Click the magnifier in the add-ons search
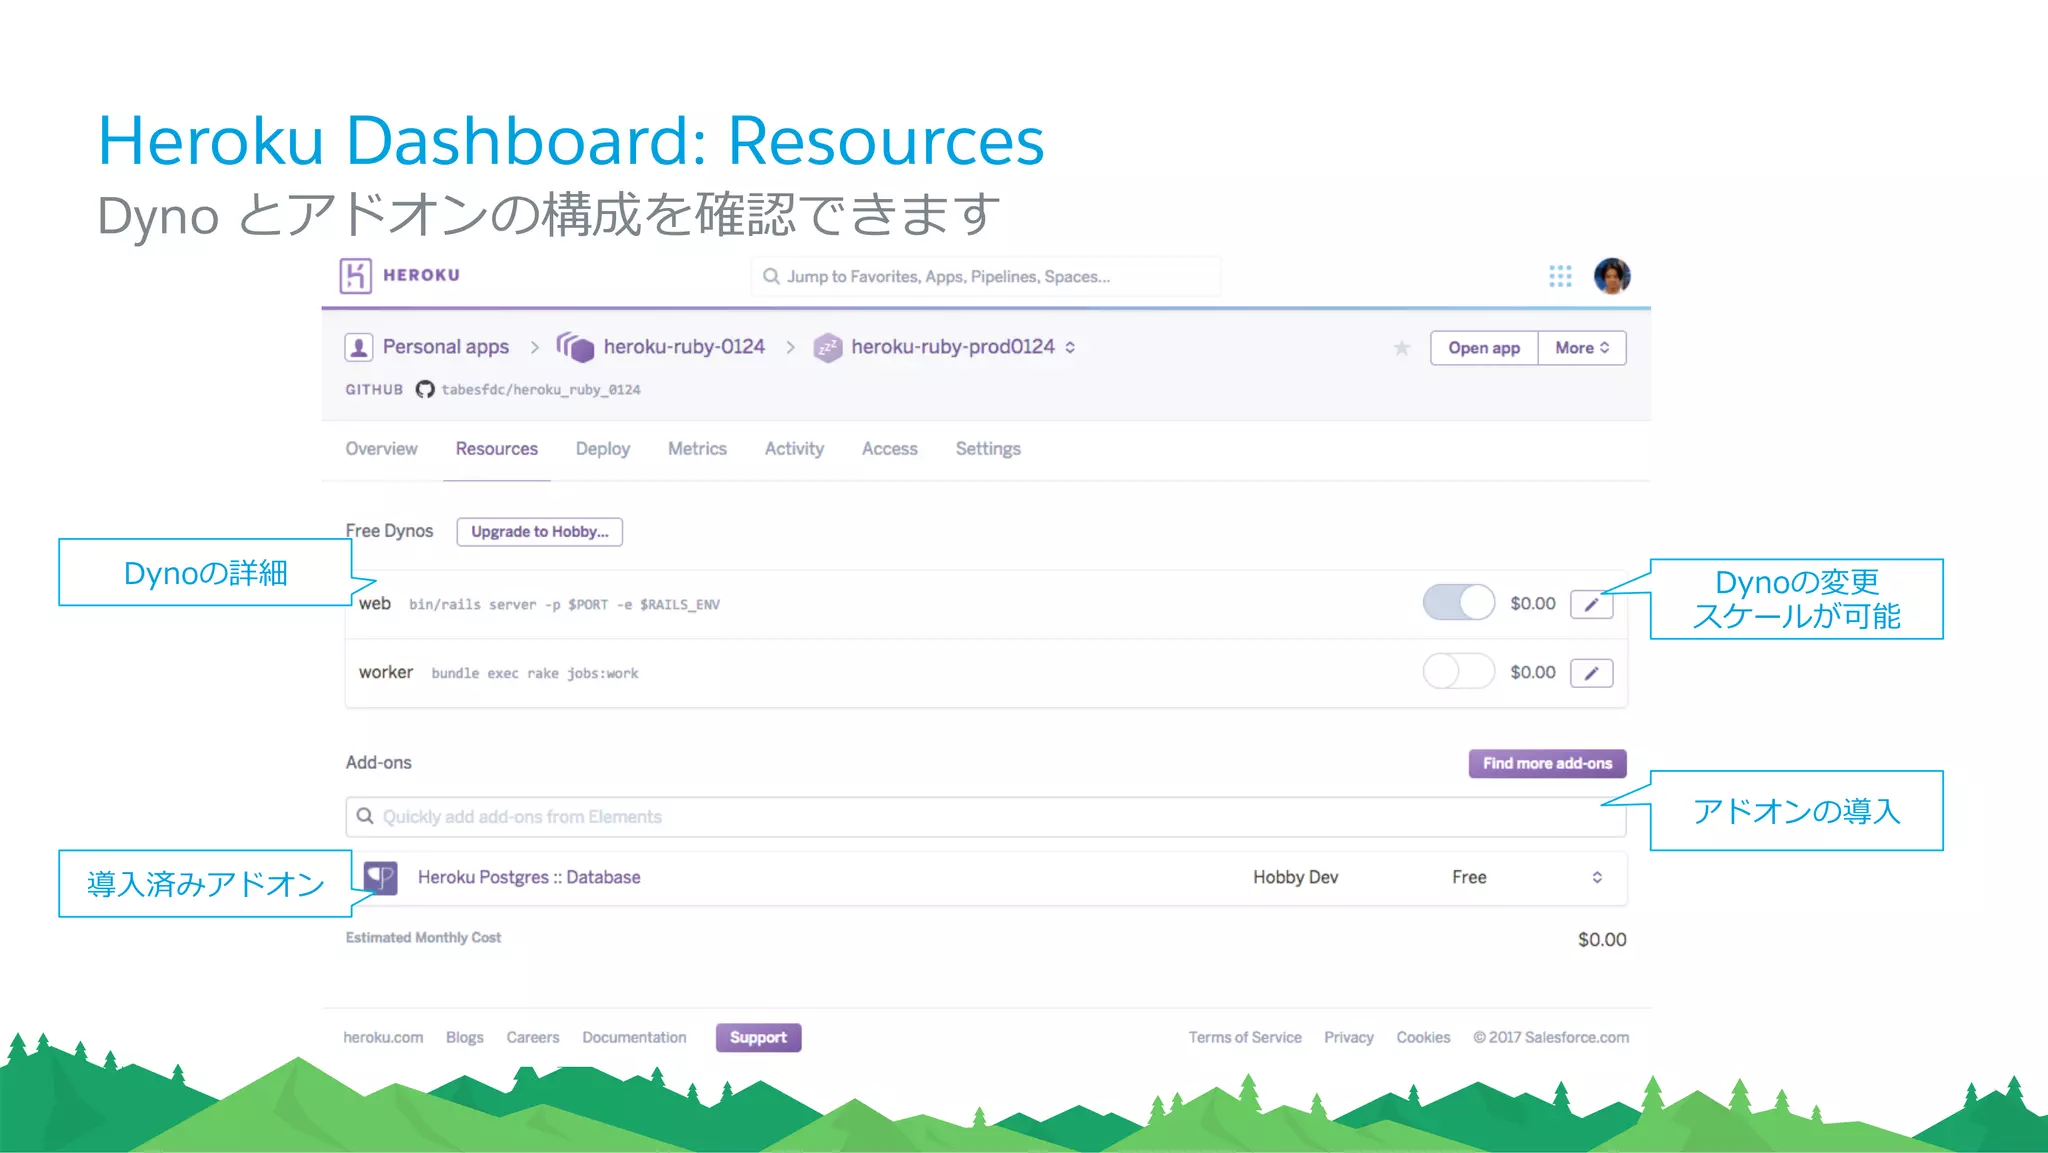The image size is (2048, 1153). pos(365,816)
